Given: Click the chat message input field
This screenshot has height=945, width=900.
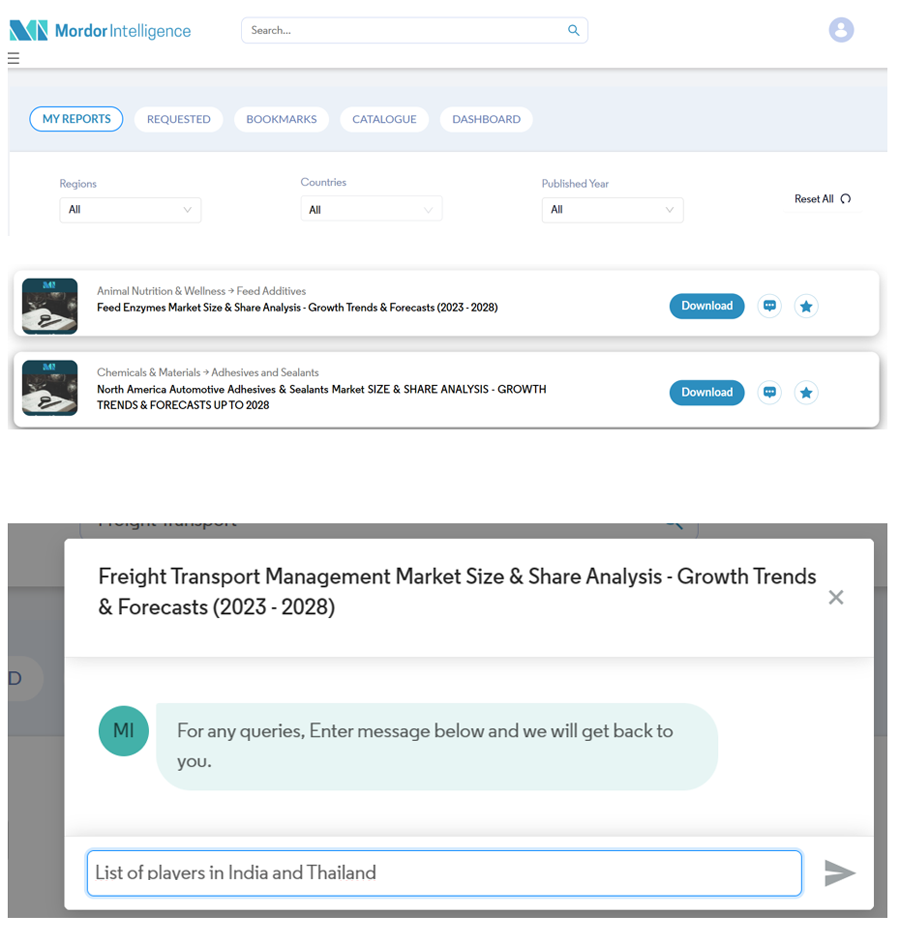Looking at the screenshot, I should pyautogui.click(x=444, y=873).
